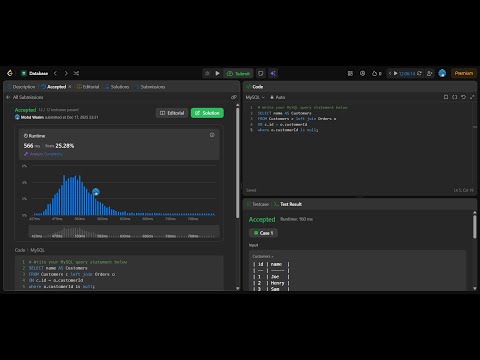
Task: Click the format code braces icon
Action: [455, 97]
